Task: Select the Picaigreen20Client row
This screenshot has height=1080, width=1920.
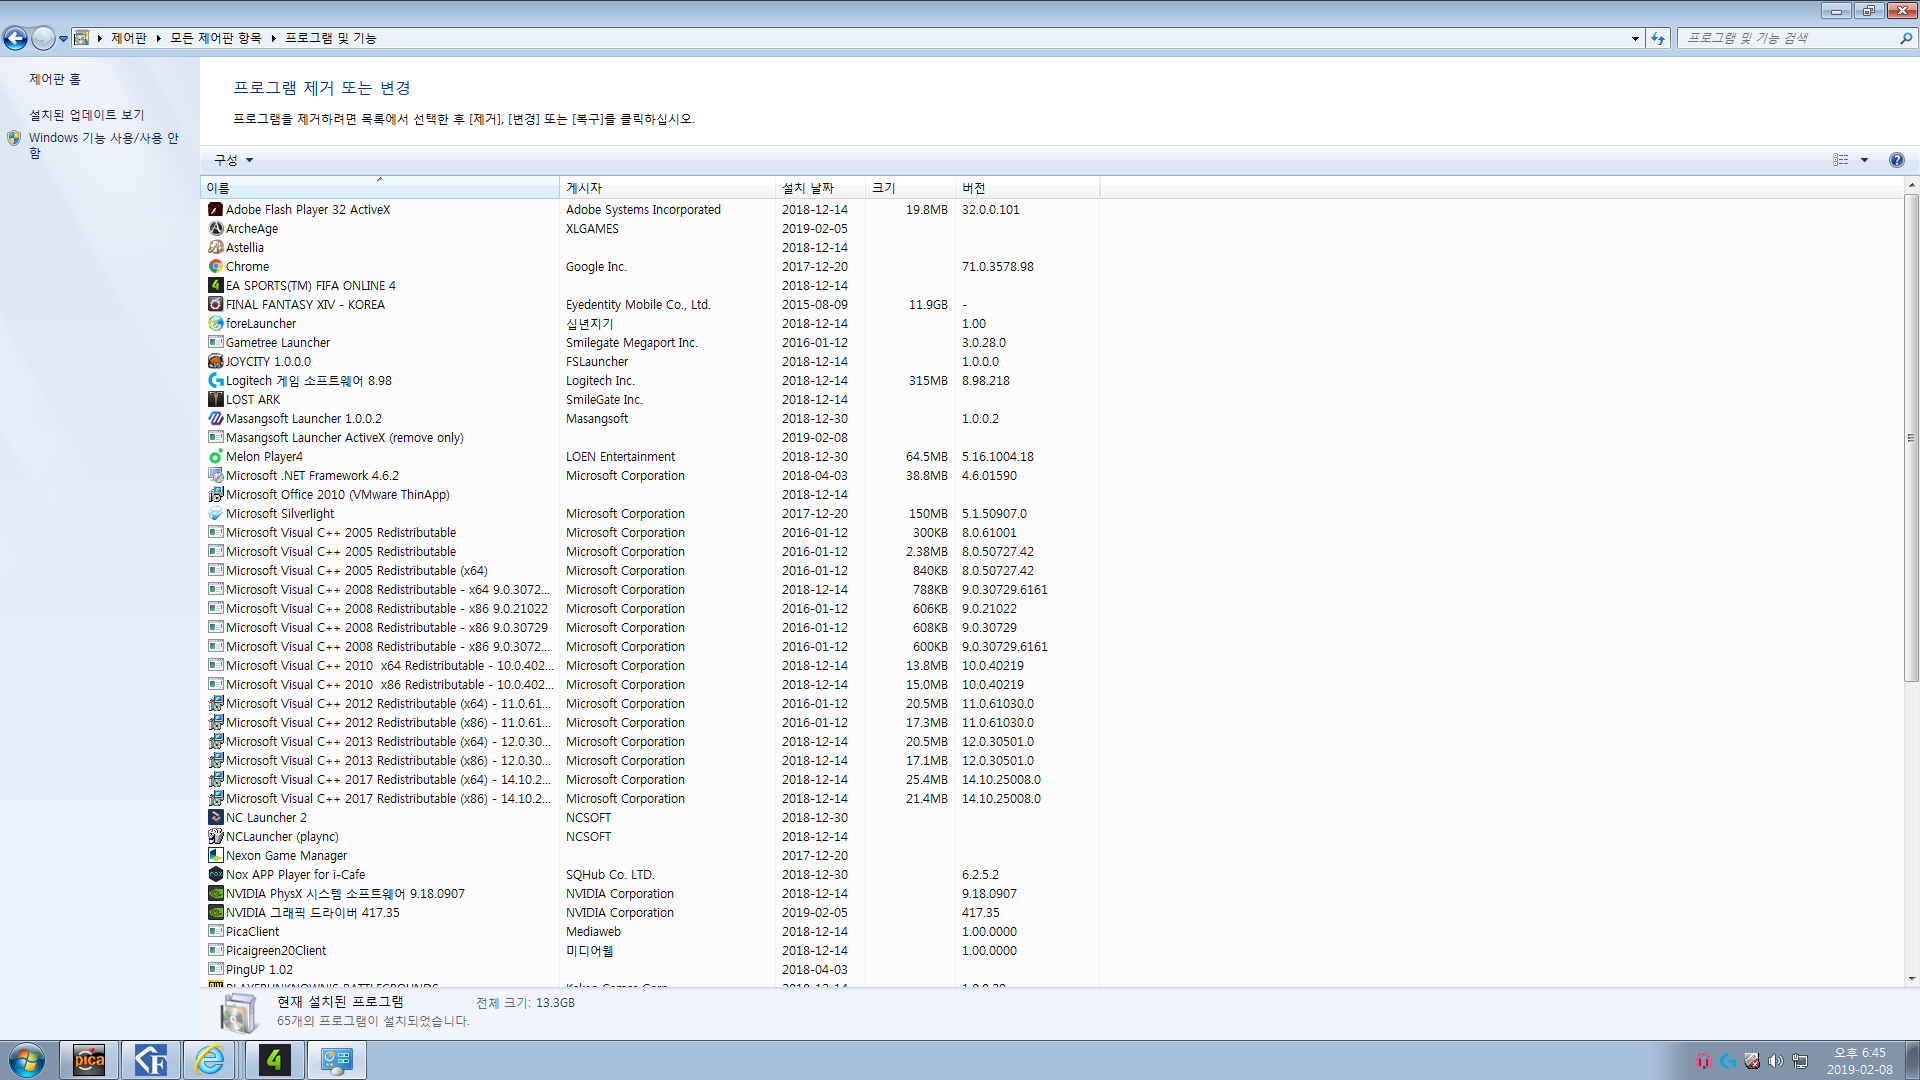Action: tap(650, 951)
